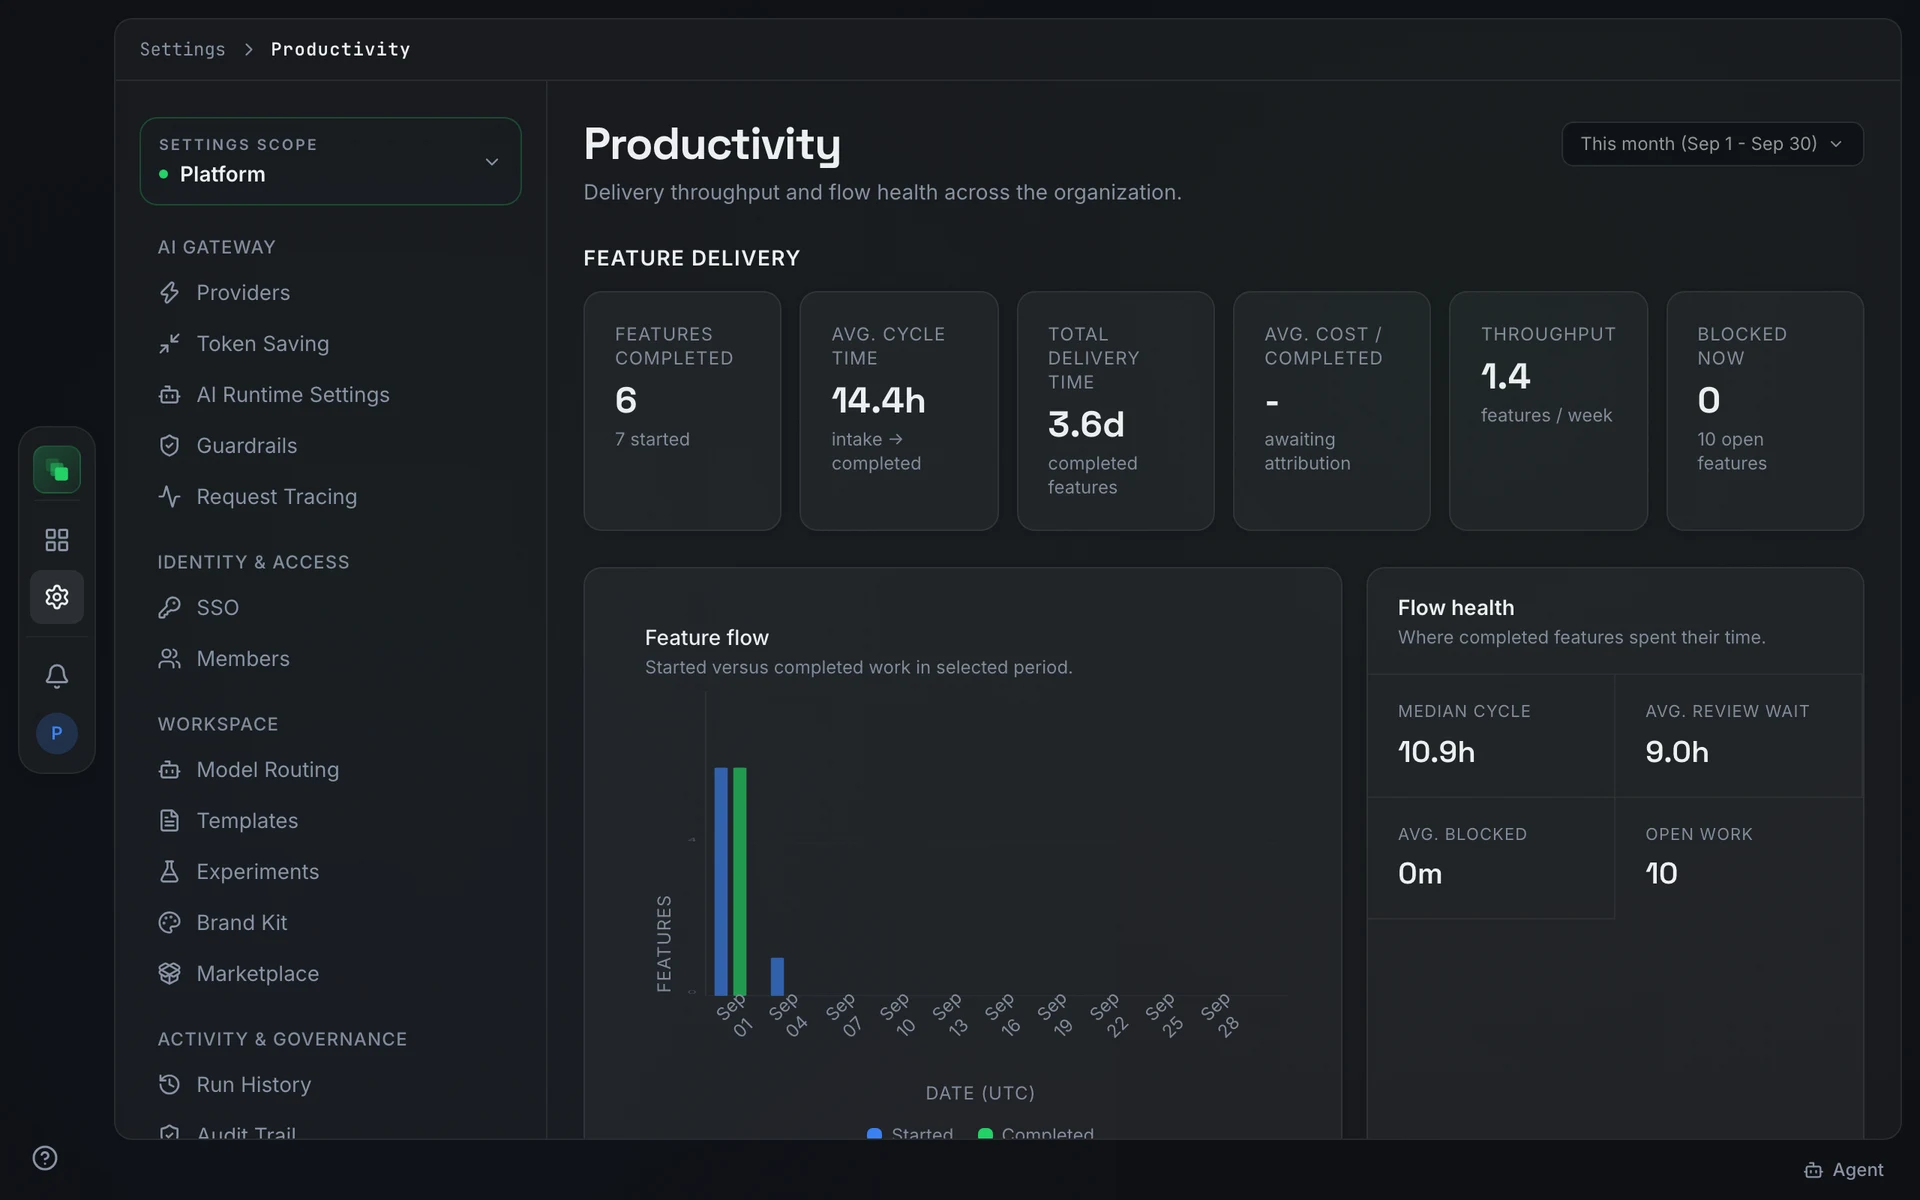The image size is (1920, 1200).
Task: Select the Avg. Cost / Completed card
Action: [1332, 411]
